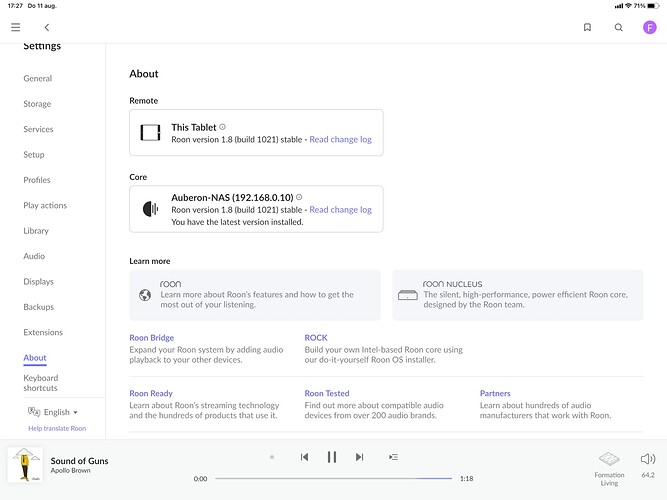This screenshot has height=500, width=667.
Task: Click the Sound of Guns album artwork
Action: pos(25,465)
